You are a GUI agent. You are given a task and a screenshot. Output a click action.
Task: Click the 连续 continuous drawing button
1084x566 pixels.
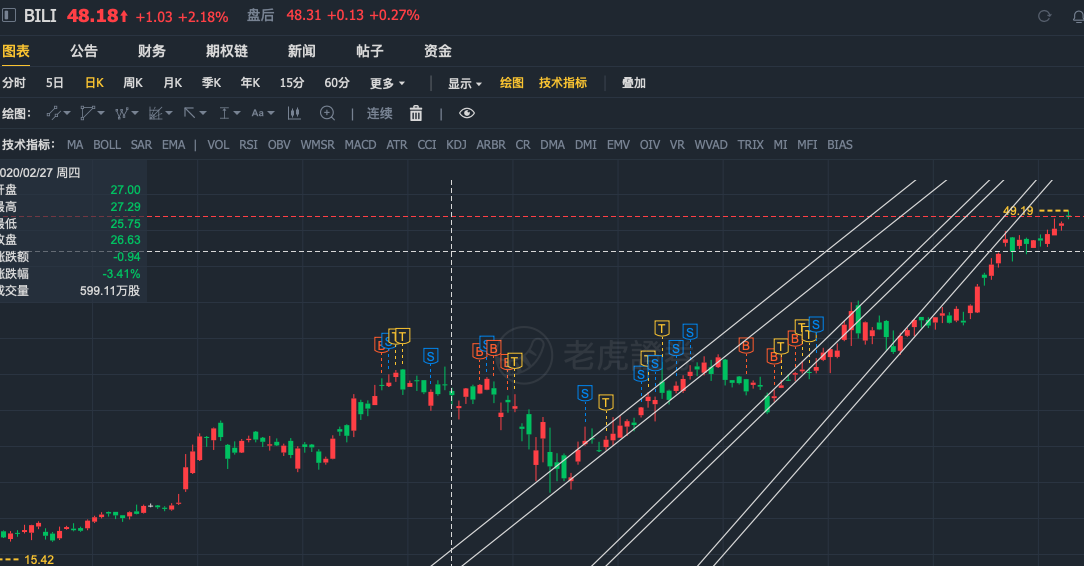(x=380, y=113)
